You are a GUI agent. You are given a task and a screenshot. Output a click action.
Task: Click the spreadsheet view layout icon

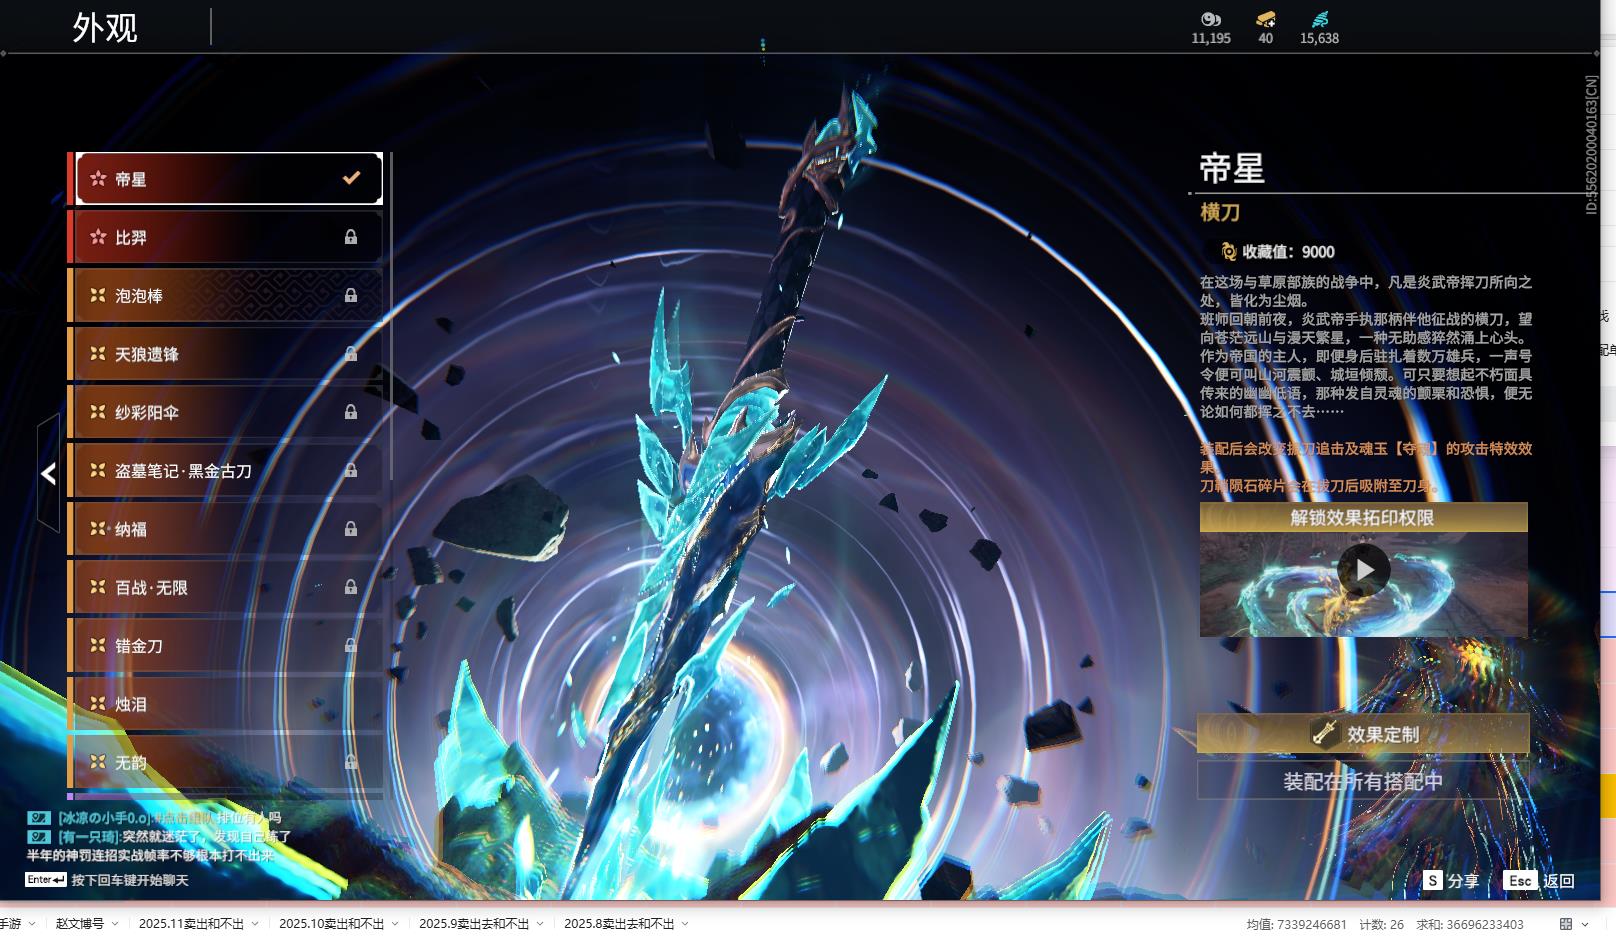point(1566,924)
